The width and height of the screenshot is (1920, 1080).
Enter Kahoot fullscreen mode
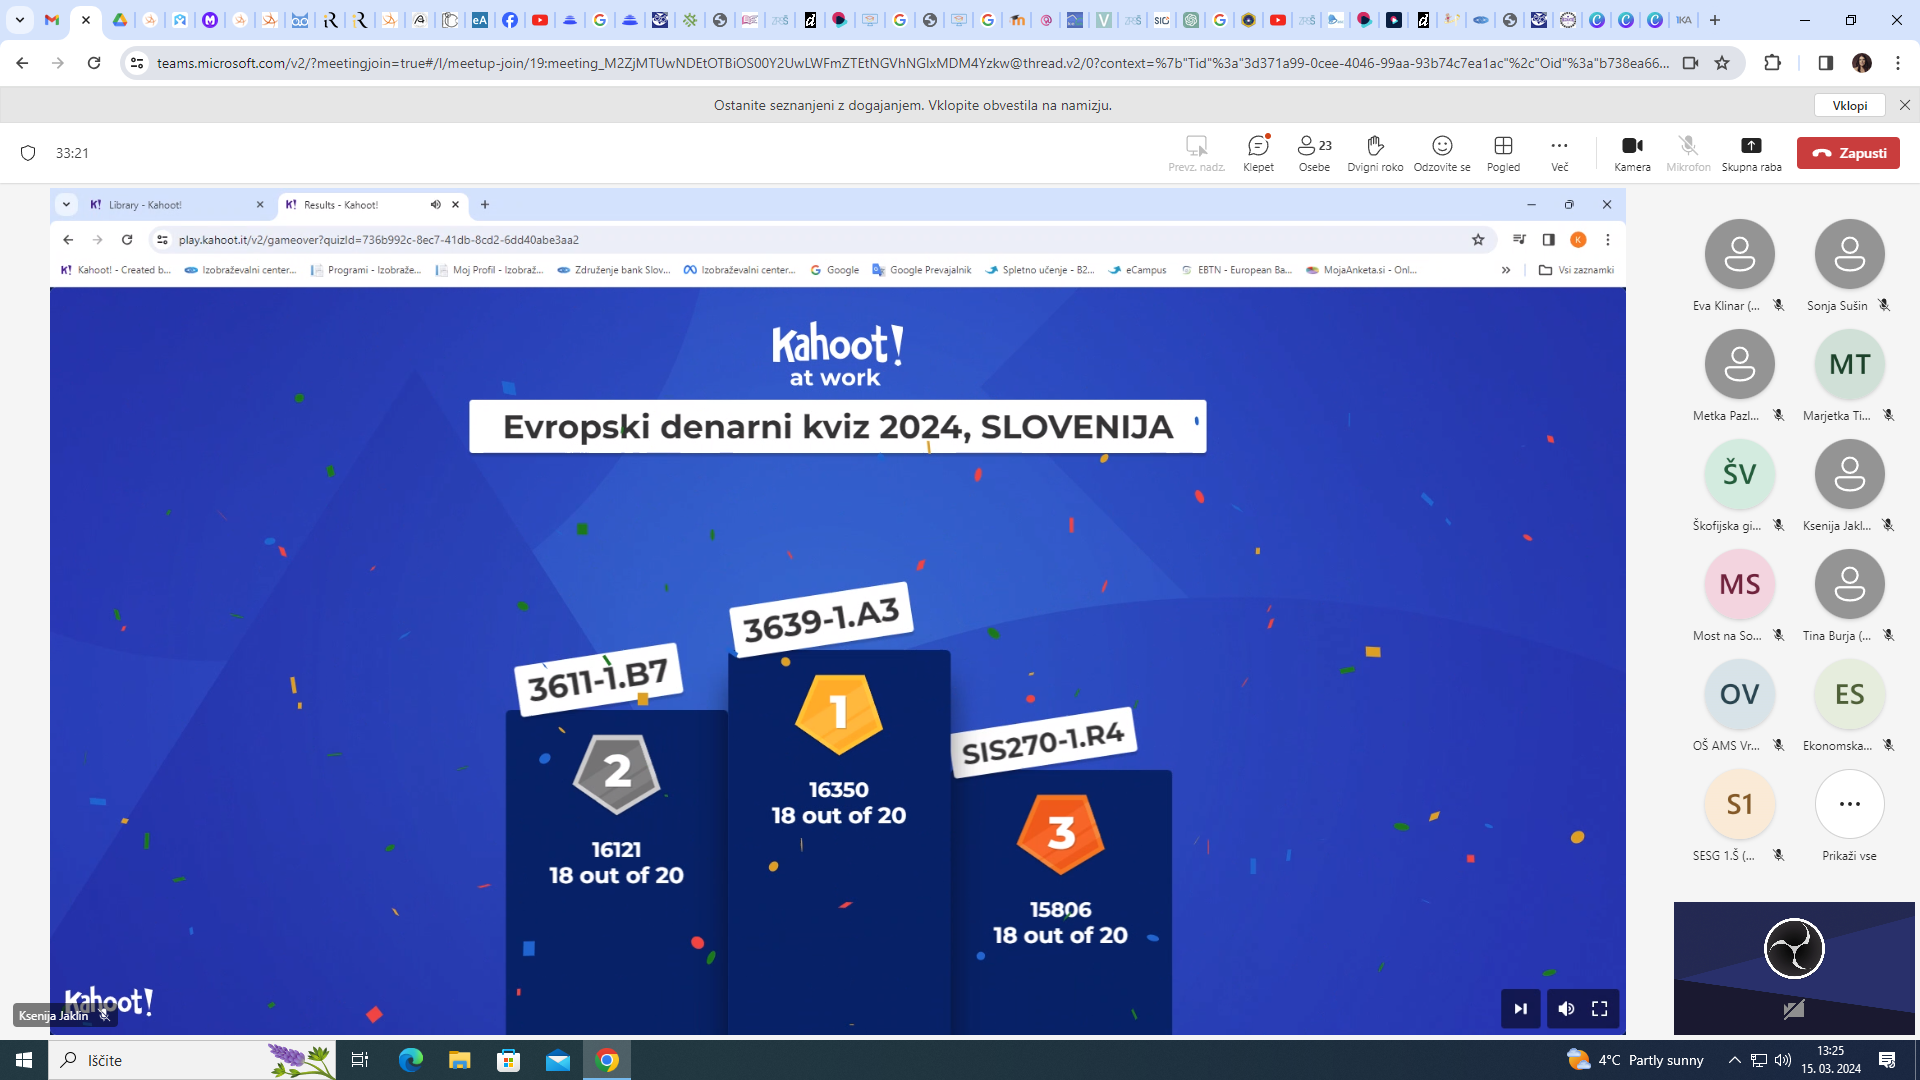(x=1600, y=1008)
